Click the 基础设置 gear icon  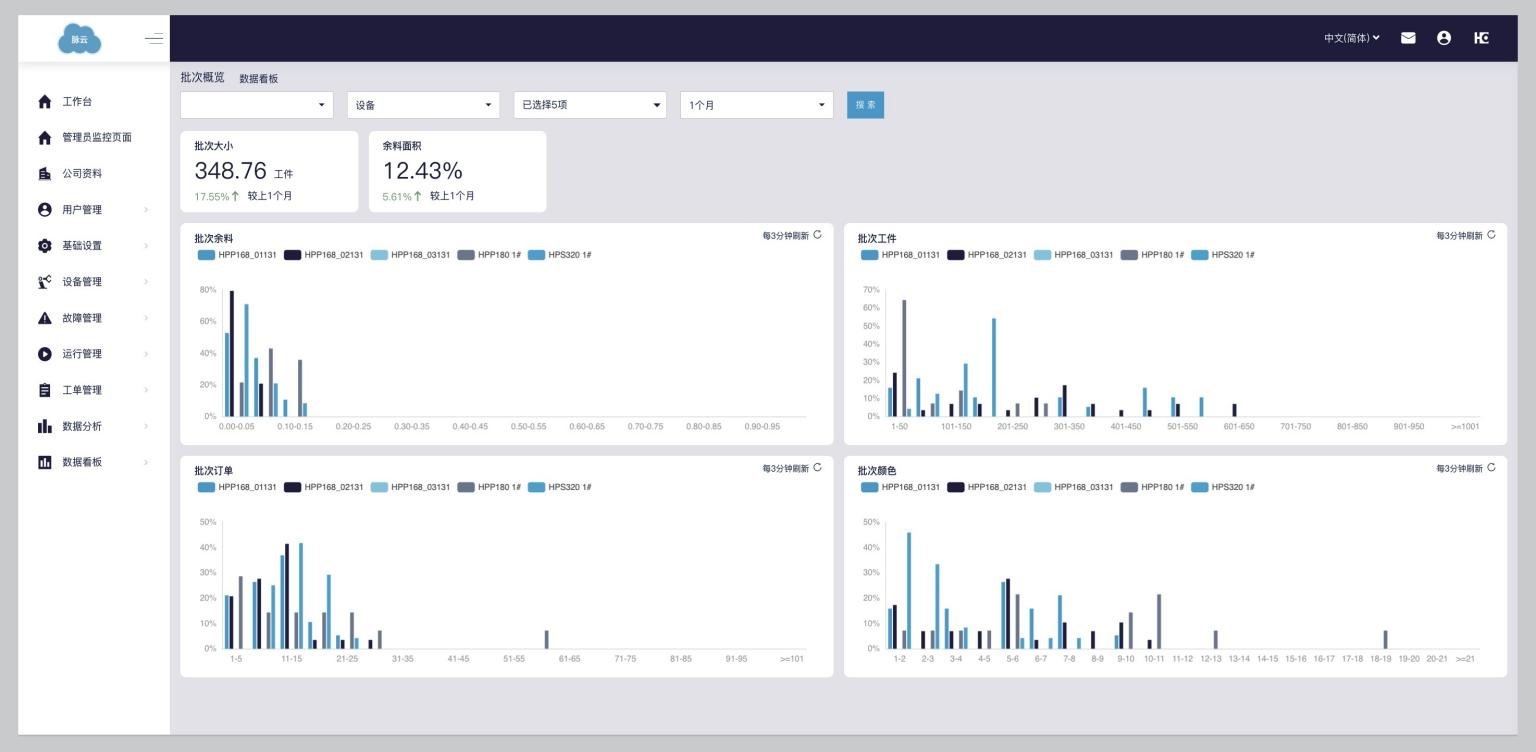[44, 246]
